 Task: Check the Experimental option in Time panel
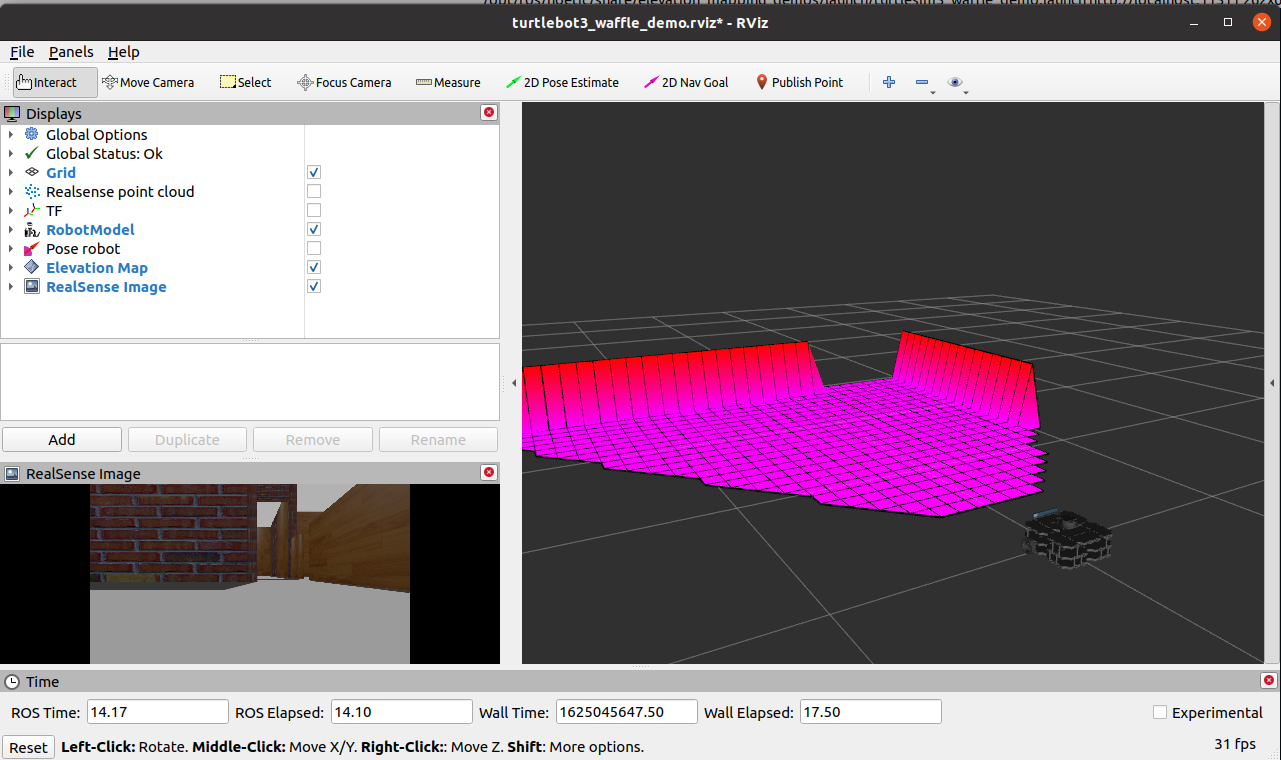[x=1159, y=712]
